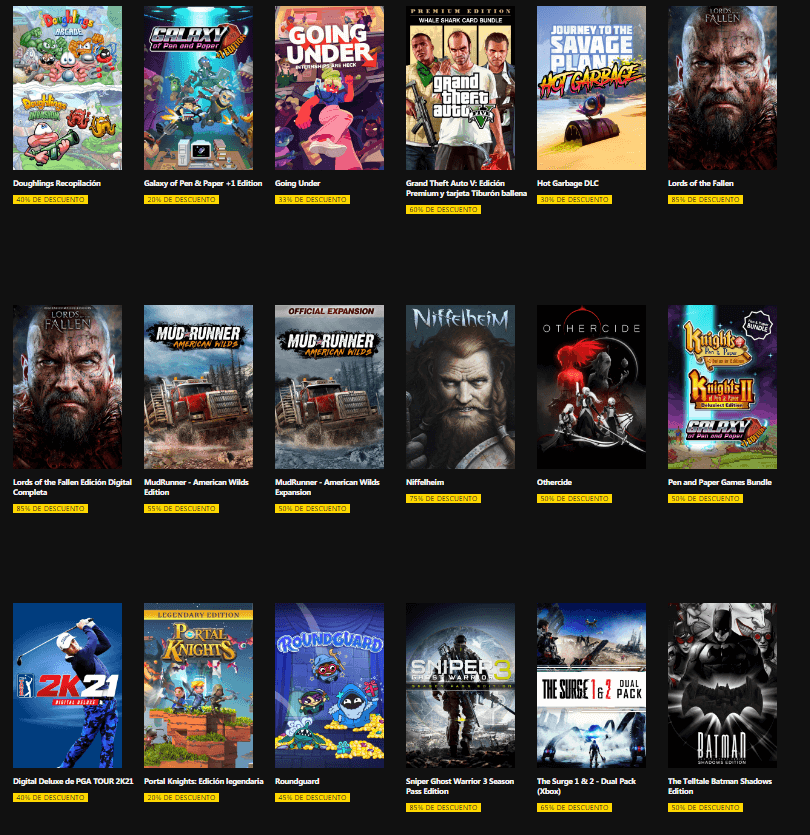Click the Grand Theft Auto V cover image
This screenshot has height=835, width=810.
point(460,88)
